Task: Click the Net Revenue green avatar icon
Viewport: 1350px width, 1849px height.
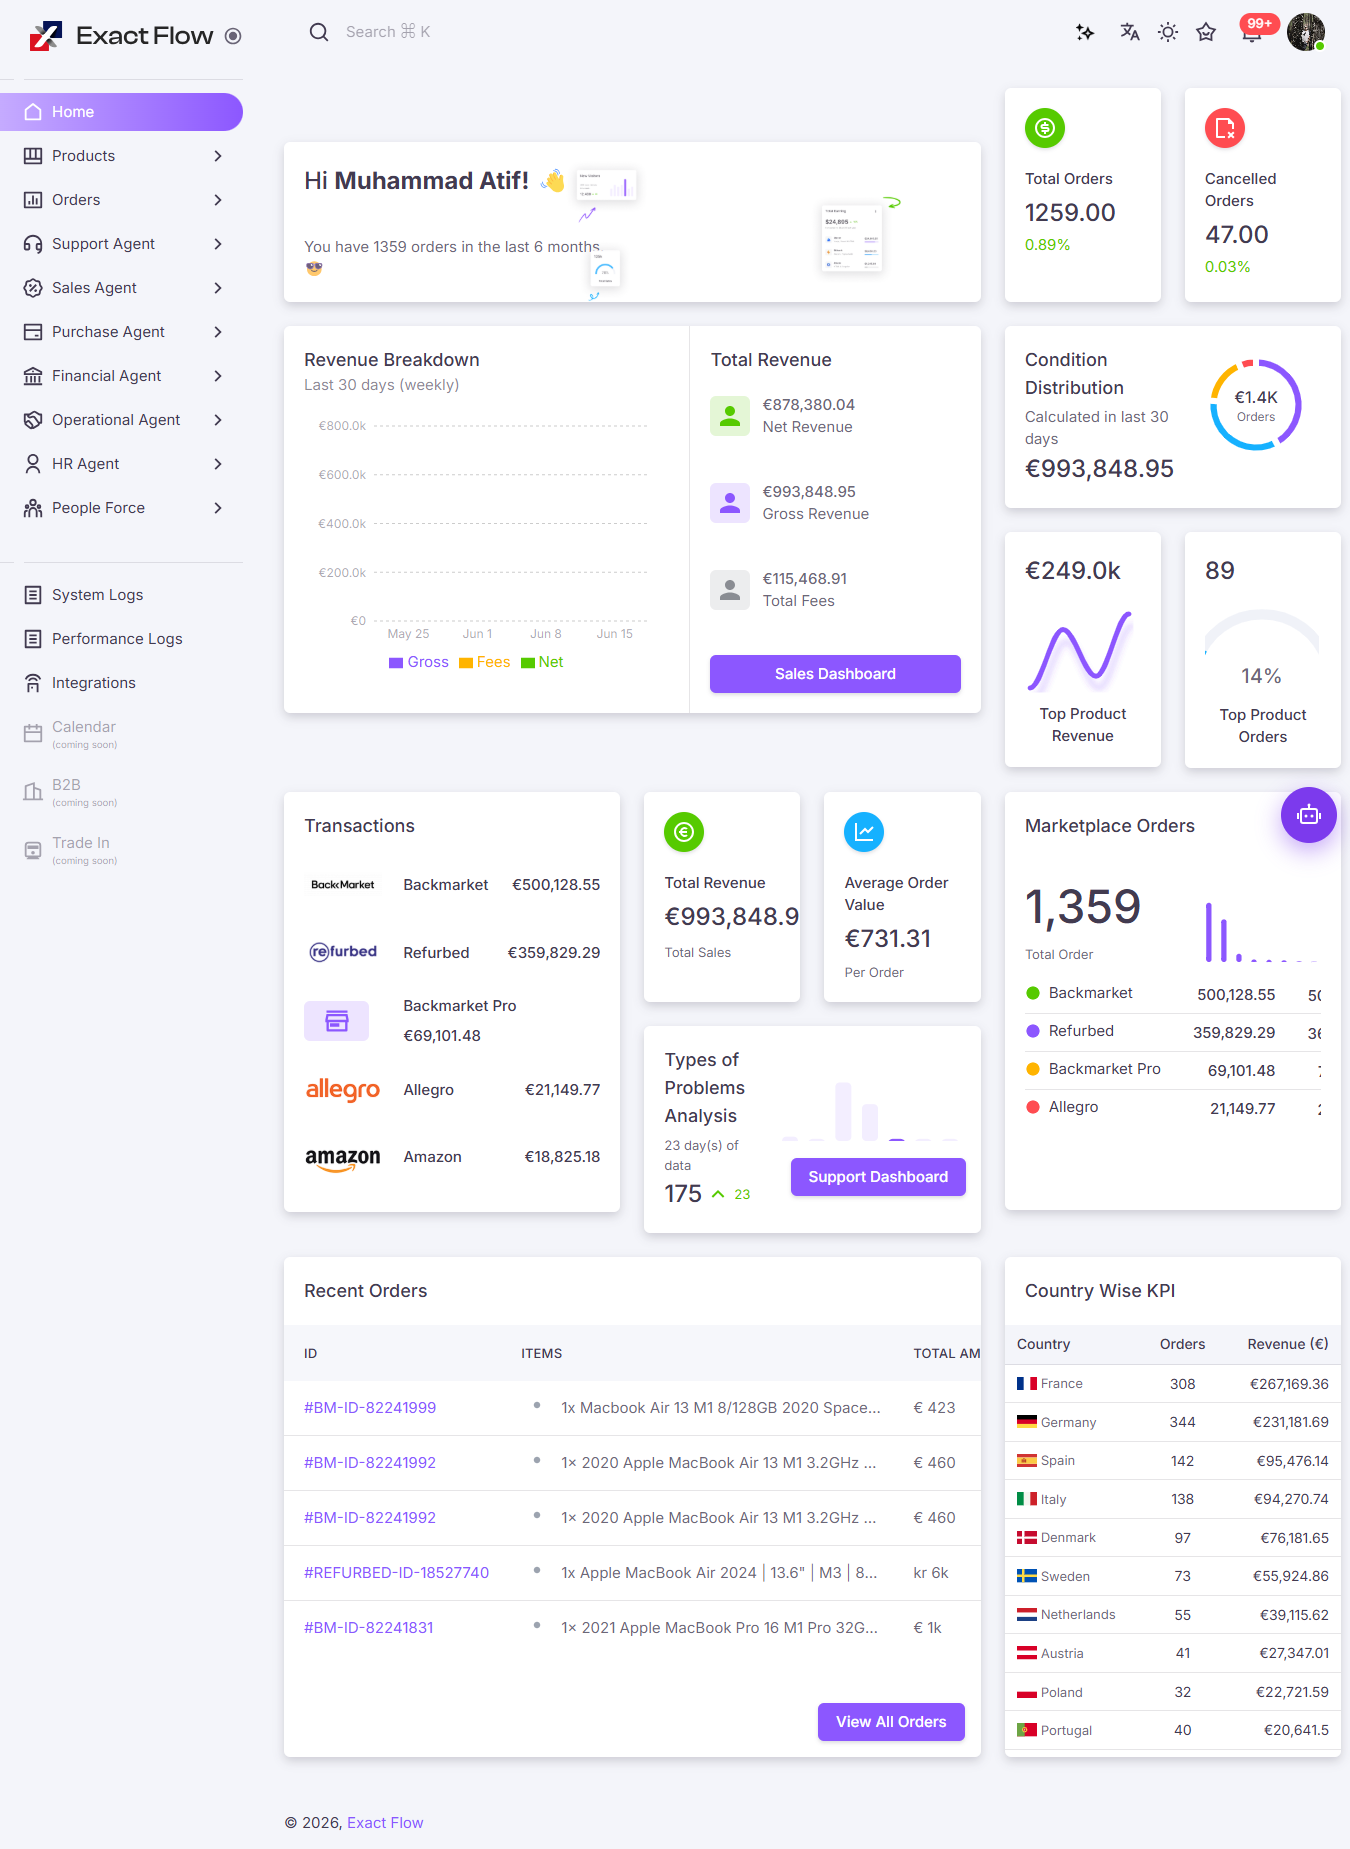Action: [730, 416]
